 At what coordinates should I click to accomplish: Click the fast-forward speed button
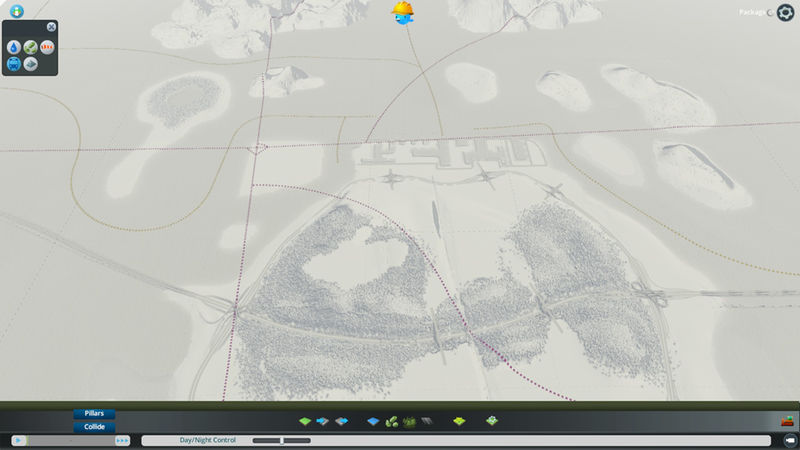click(122, 440)
